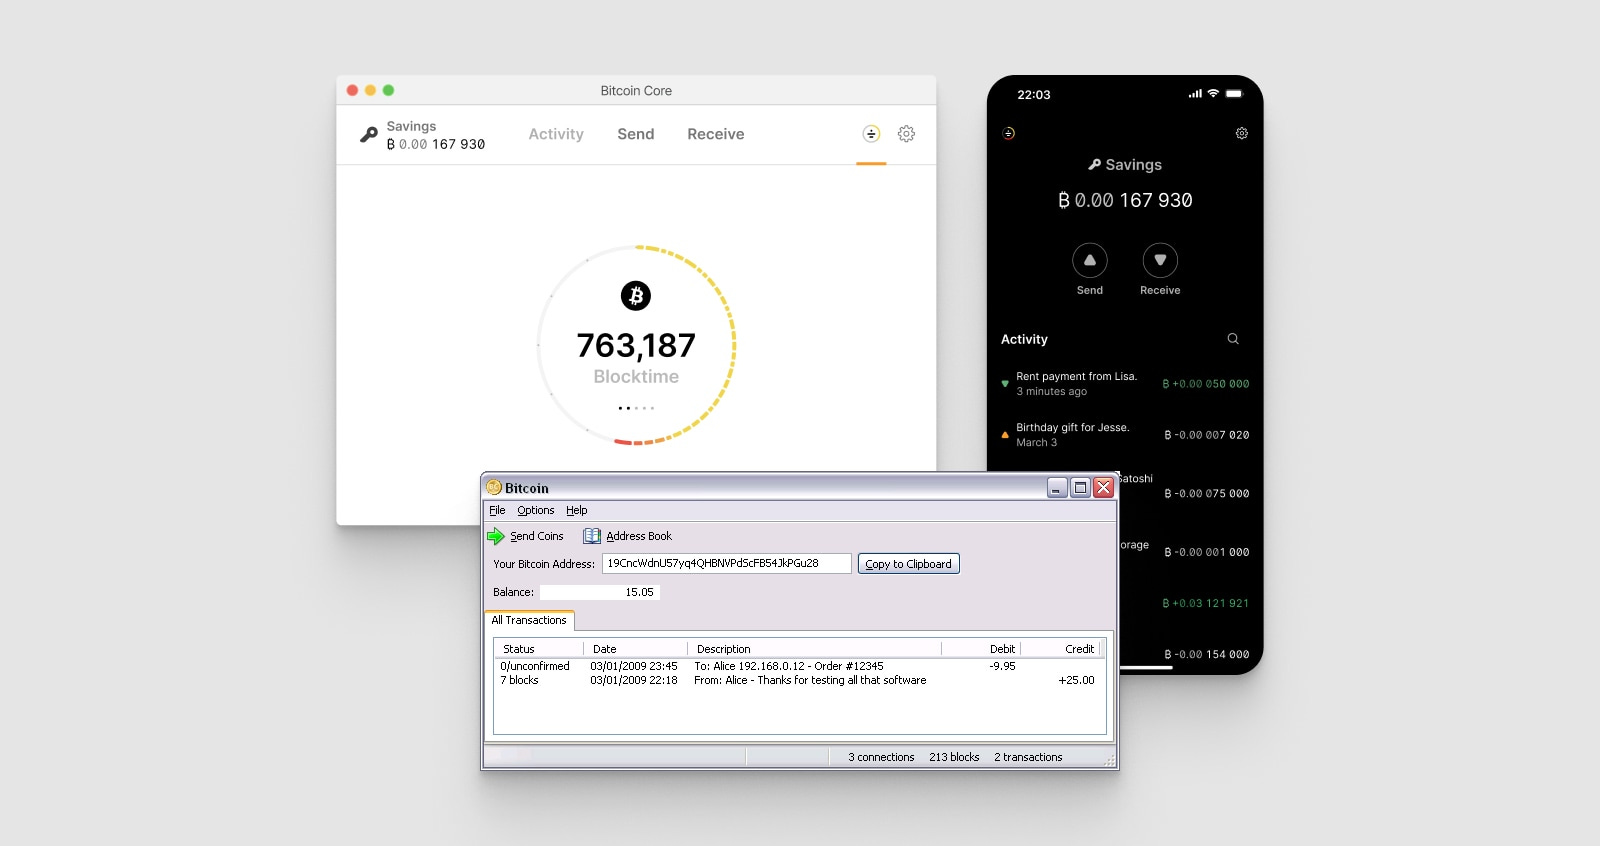Click the green zoom dot on Bitcoin Core
Screen dimensions: 1600x846
(388, 90)
